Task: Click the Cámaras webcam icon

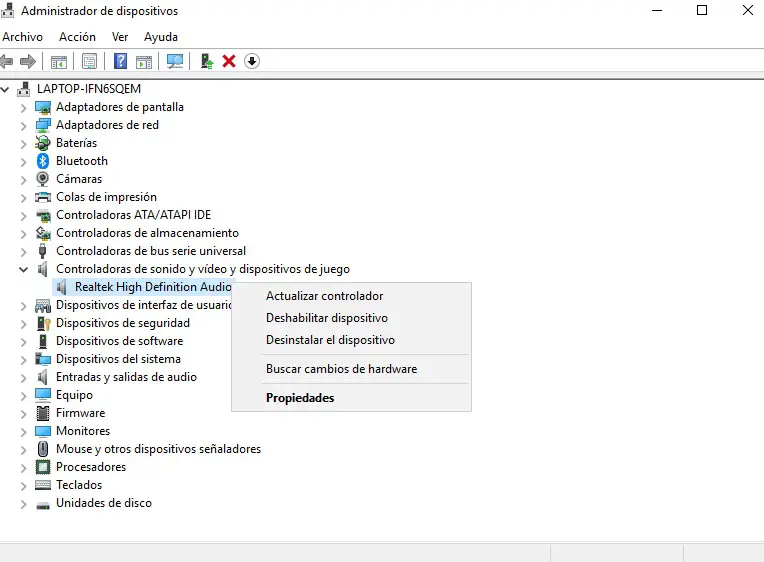Action: (43, 179)
